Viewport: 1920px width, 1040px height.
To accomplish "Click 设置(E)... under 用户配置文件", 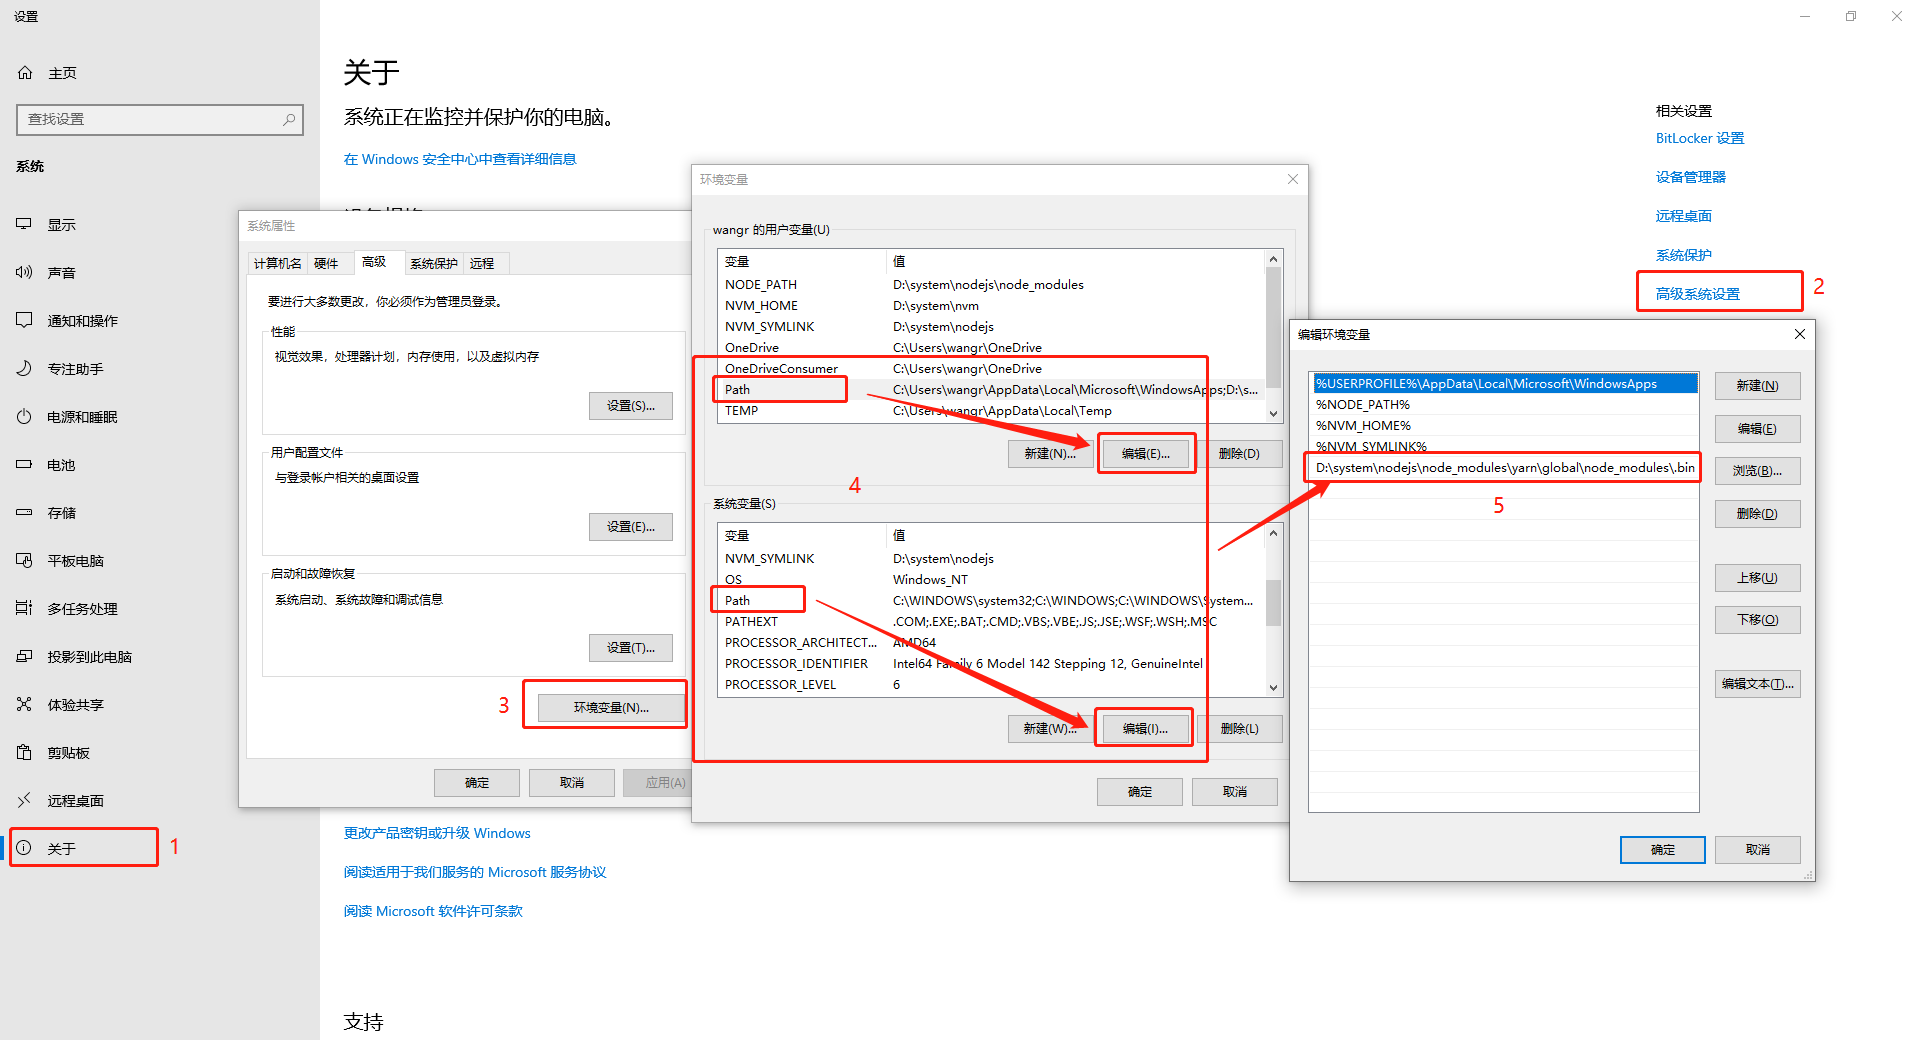I will (631, 526).
